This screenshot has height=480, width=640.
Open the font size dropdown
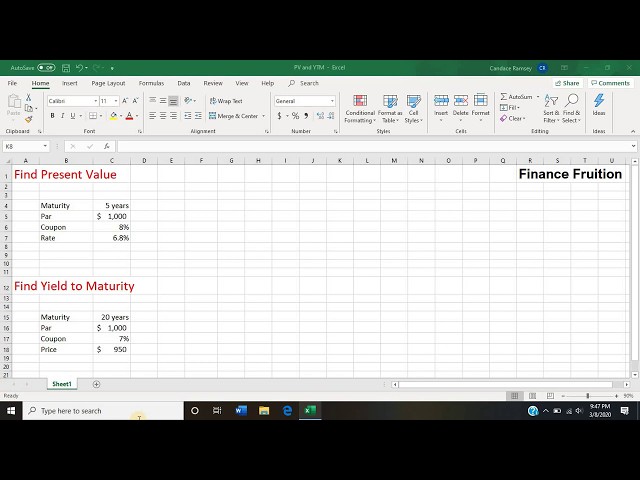click(116, 101)
